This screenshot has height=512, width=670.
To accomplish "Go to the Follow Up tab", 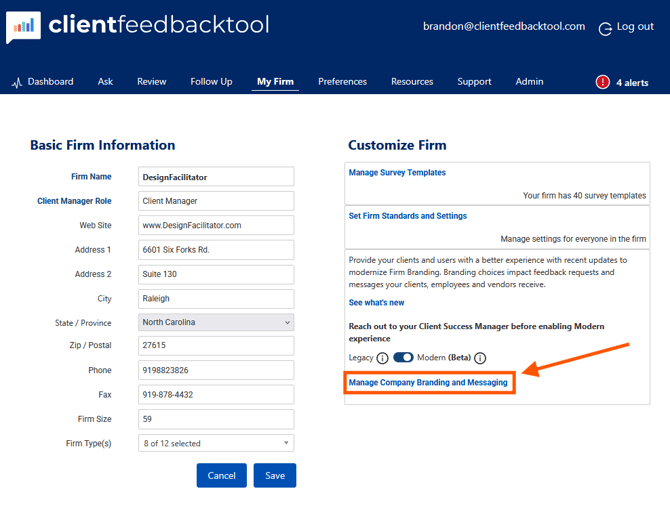I will point(211,82).
